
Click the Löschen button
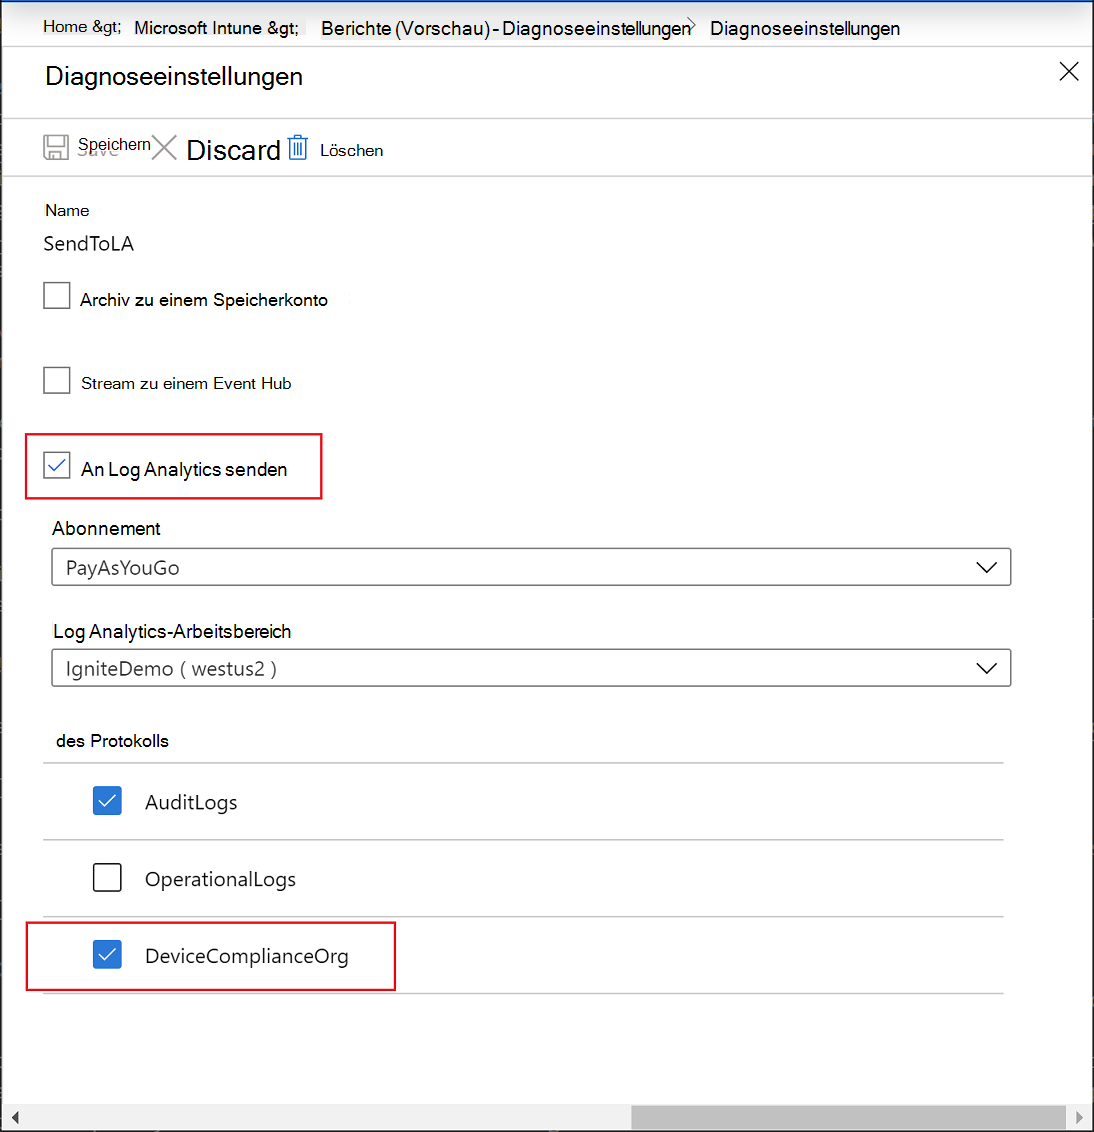pos(351,150)
